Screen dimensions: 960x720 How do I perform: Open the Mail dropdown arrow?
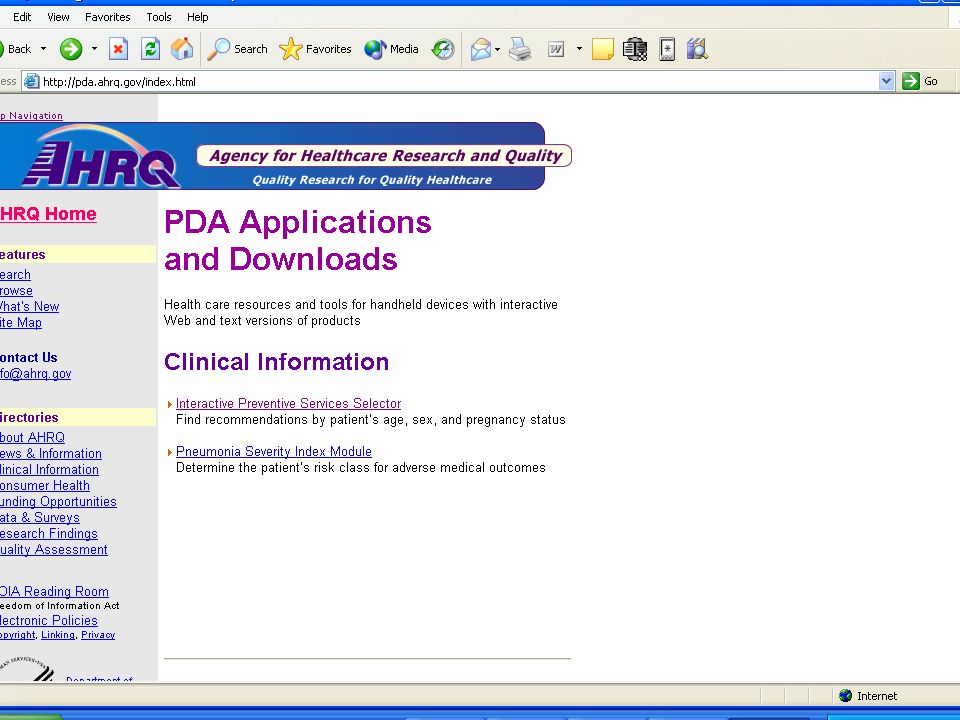click(x=497, y=49)
